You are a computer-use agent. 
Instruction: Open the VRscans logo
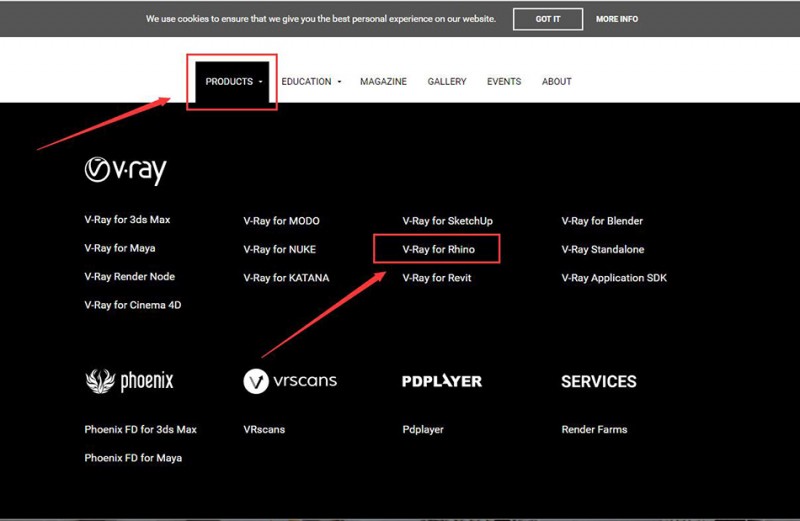pyautogui.click(x=290, y=381)
